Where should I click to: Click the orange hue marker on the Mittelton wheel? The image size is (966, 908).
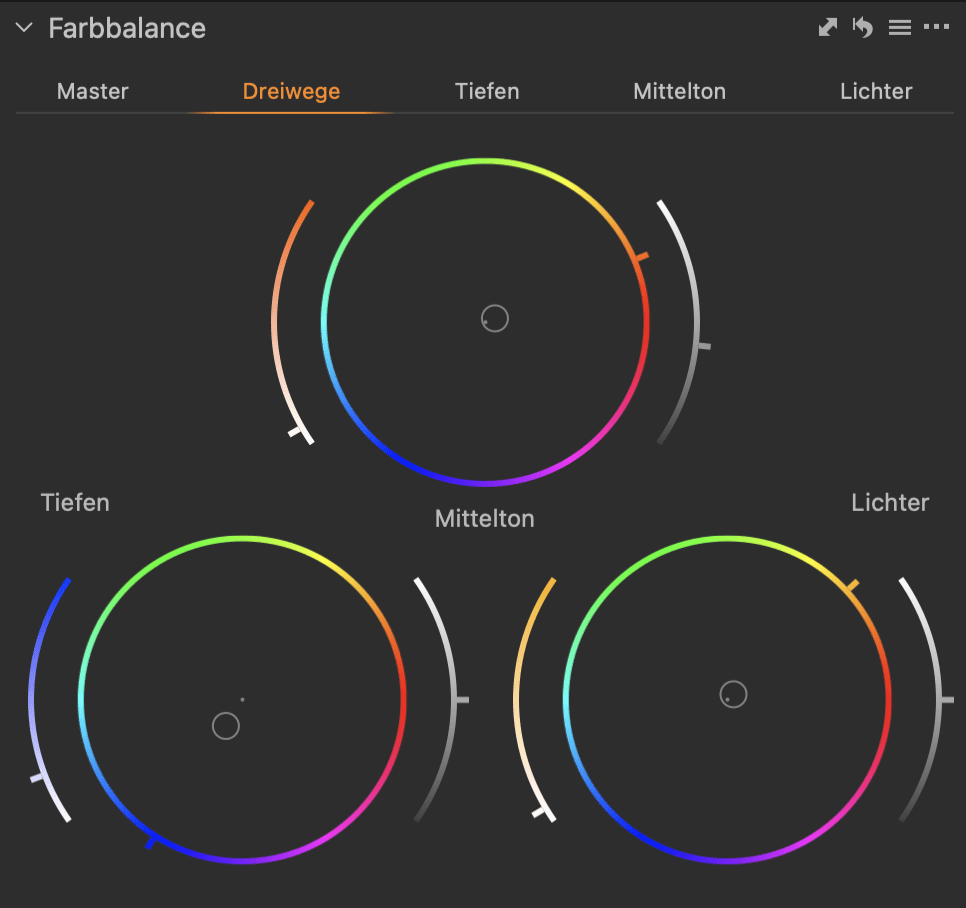click(x=640, y=258)
